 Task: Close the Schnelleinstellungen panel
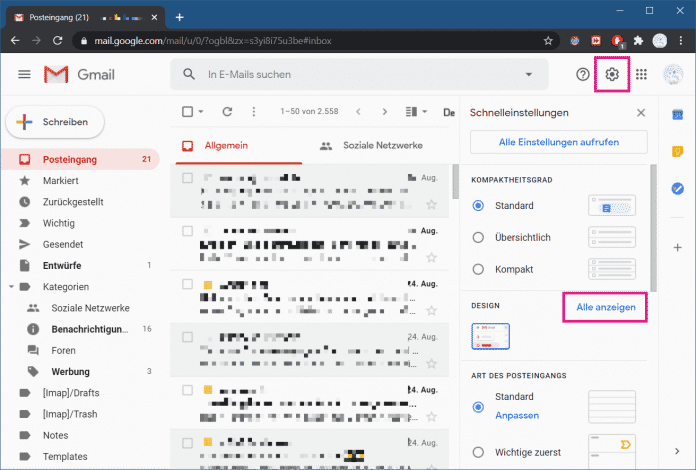pos(641,113)
